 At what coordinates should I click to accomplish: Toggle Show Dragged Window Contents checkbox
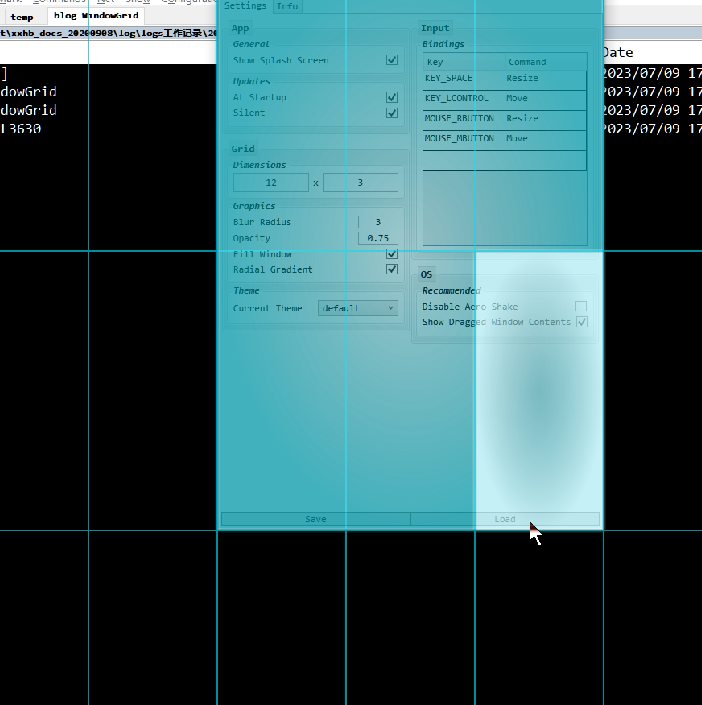tap(581, 322)
